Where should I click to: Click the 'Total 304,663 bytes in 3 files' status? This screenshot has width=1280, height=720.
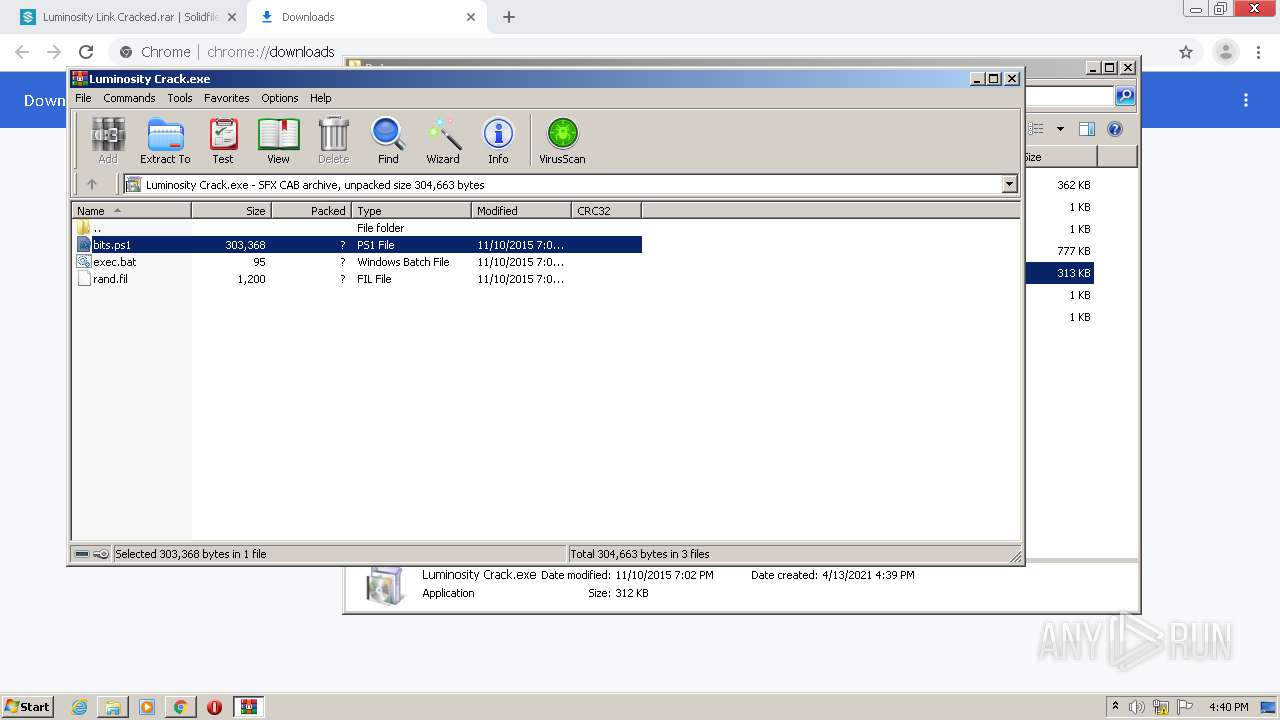click(x=640, y=554)
